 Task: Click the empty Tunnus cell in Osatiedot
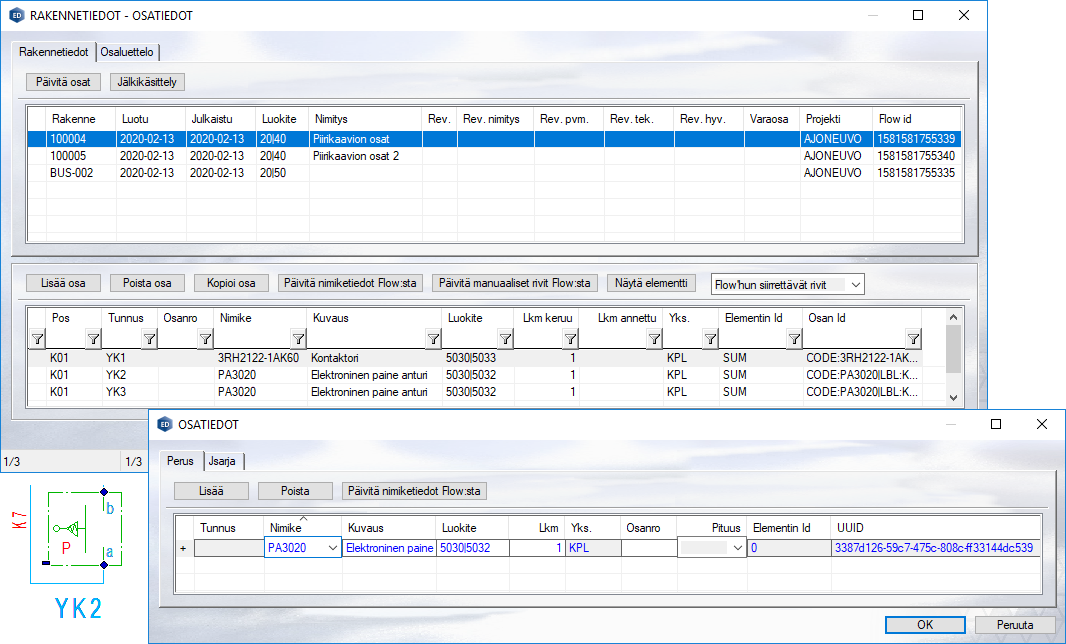click(228, 548)
